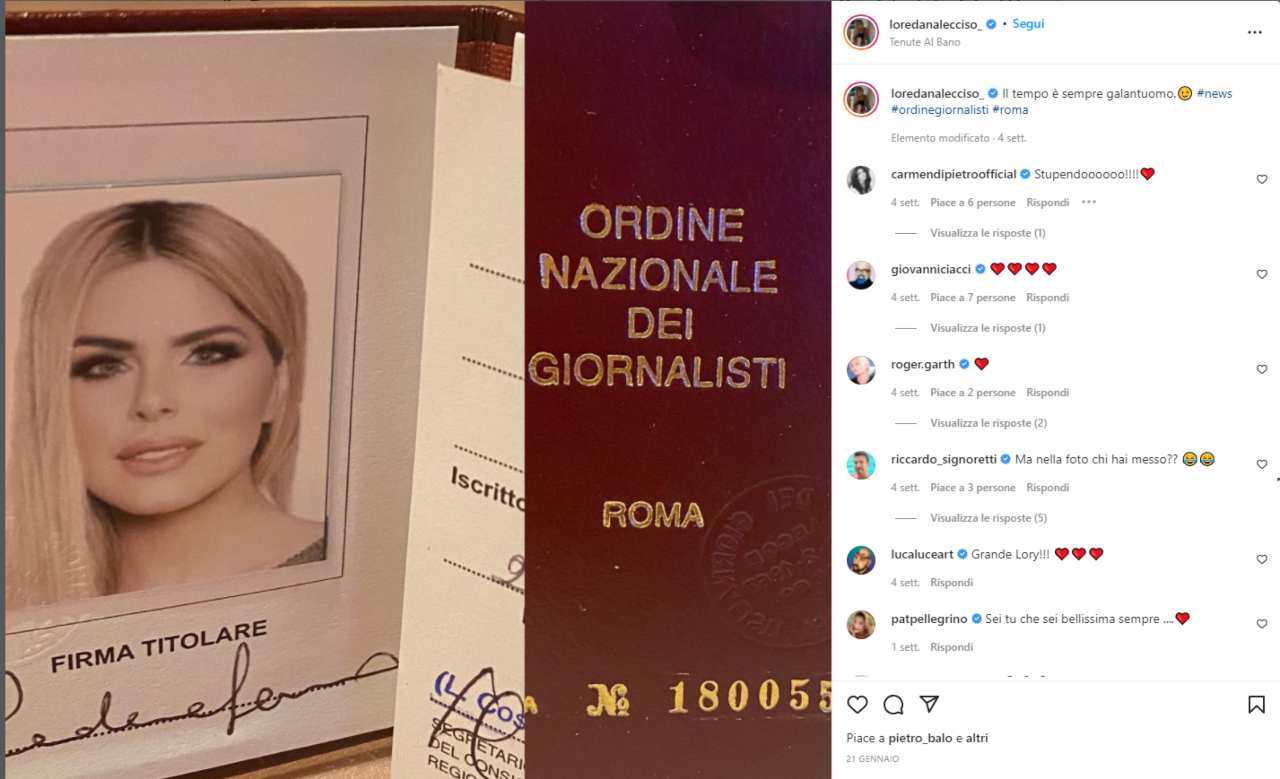Like roger.garth's comment
Screen dimensions: 1280x779
click(1261, 369)
